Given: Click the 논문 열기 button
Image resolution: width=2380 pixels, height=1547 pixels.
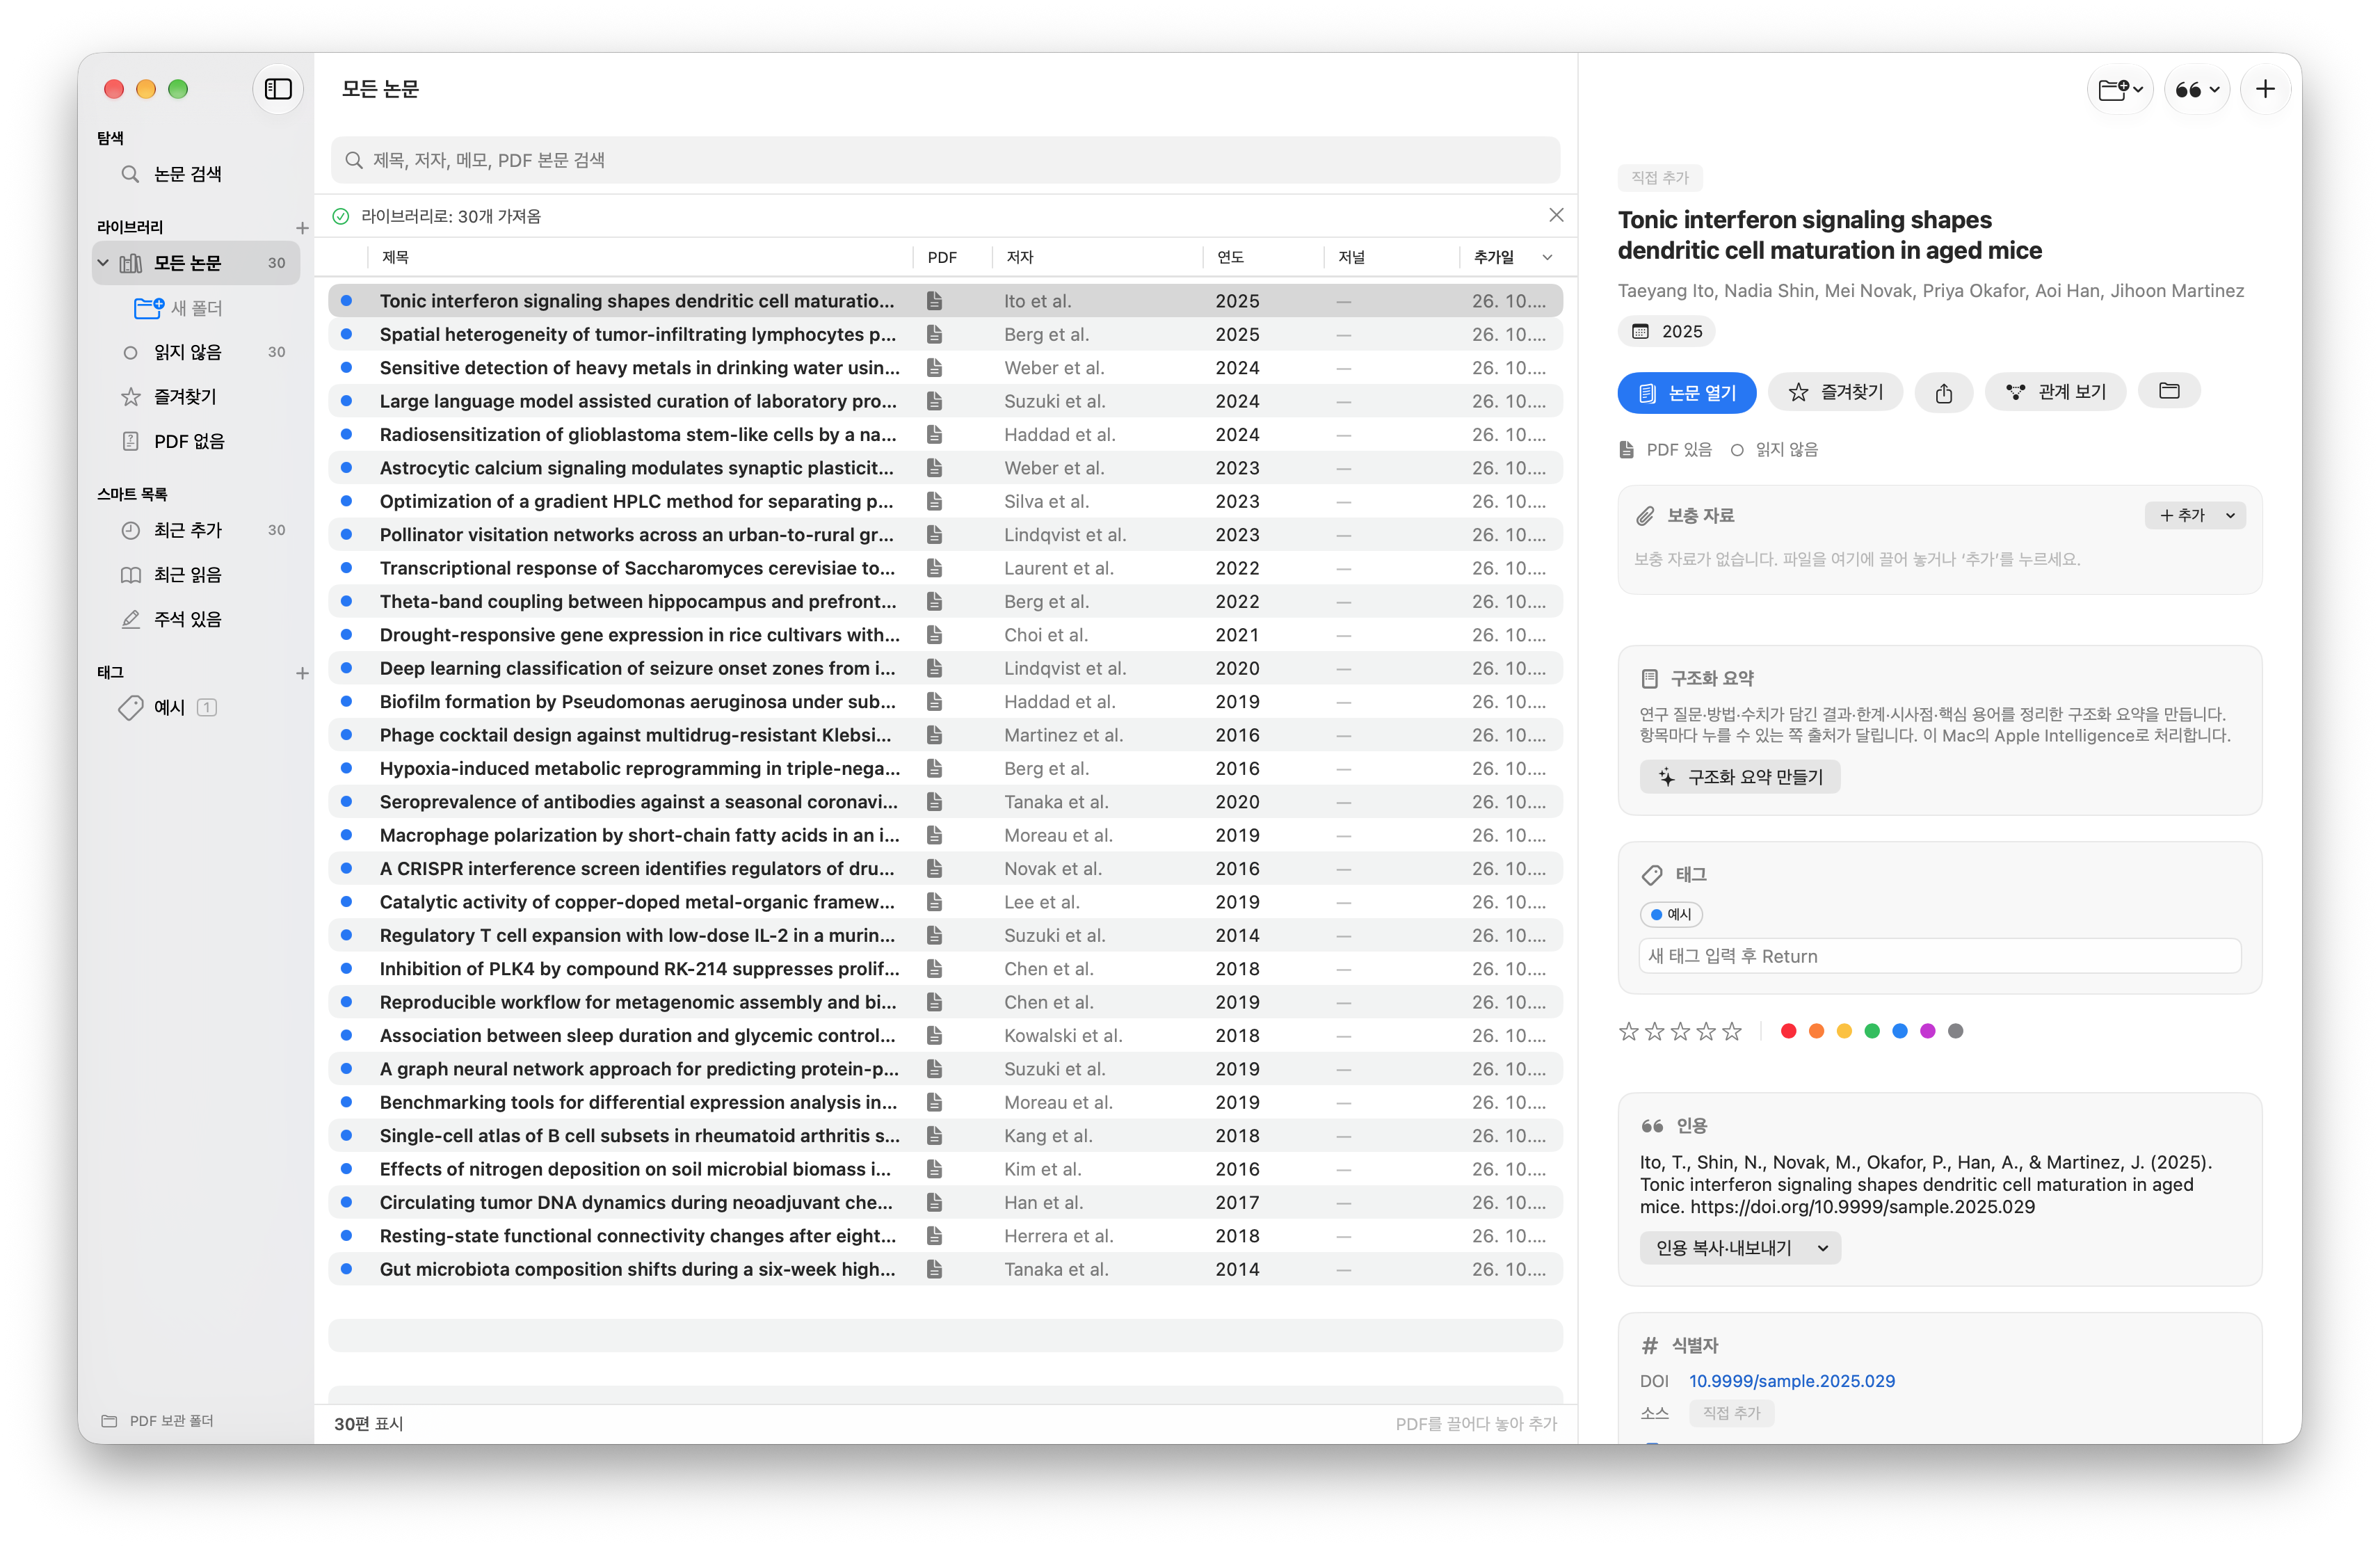Looking at the screenshot, I should [x=1686, y=393].
